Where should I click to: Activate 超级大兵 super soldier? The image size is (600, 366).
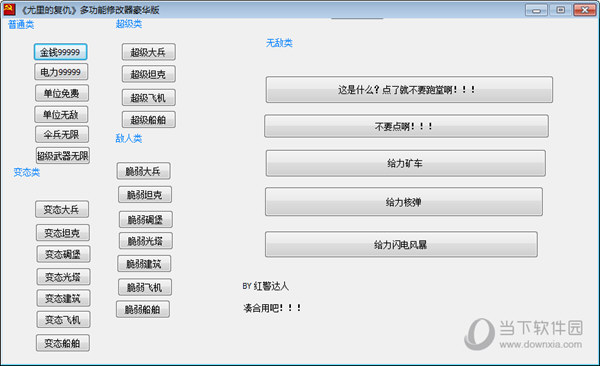click(149, 52)
